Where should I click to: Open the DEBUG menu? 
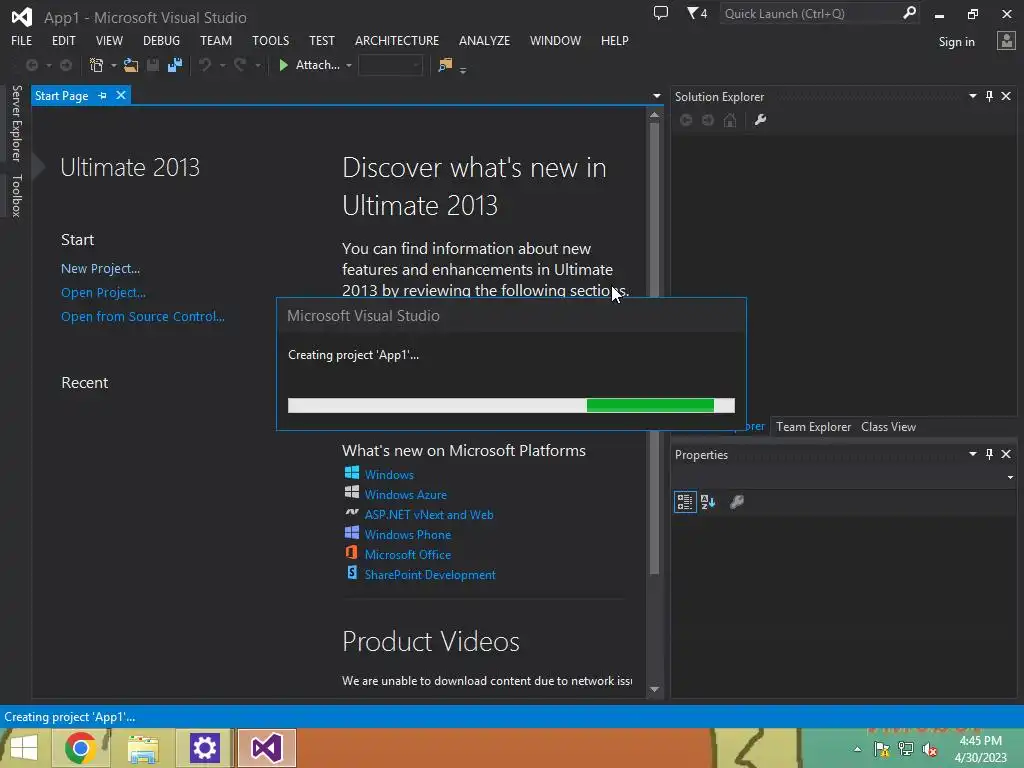click(161, 40)
